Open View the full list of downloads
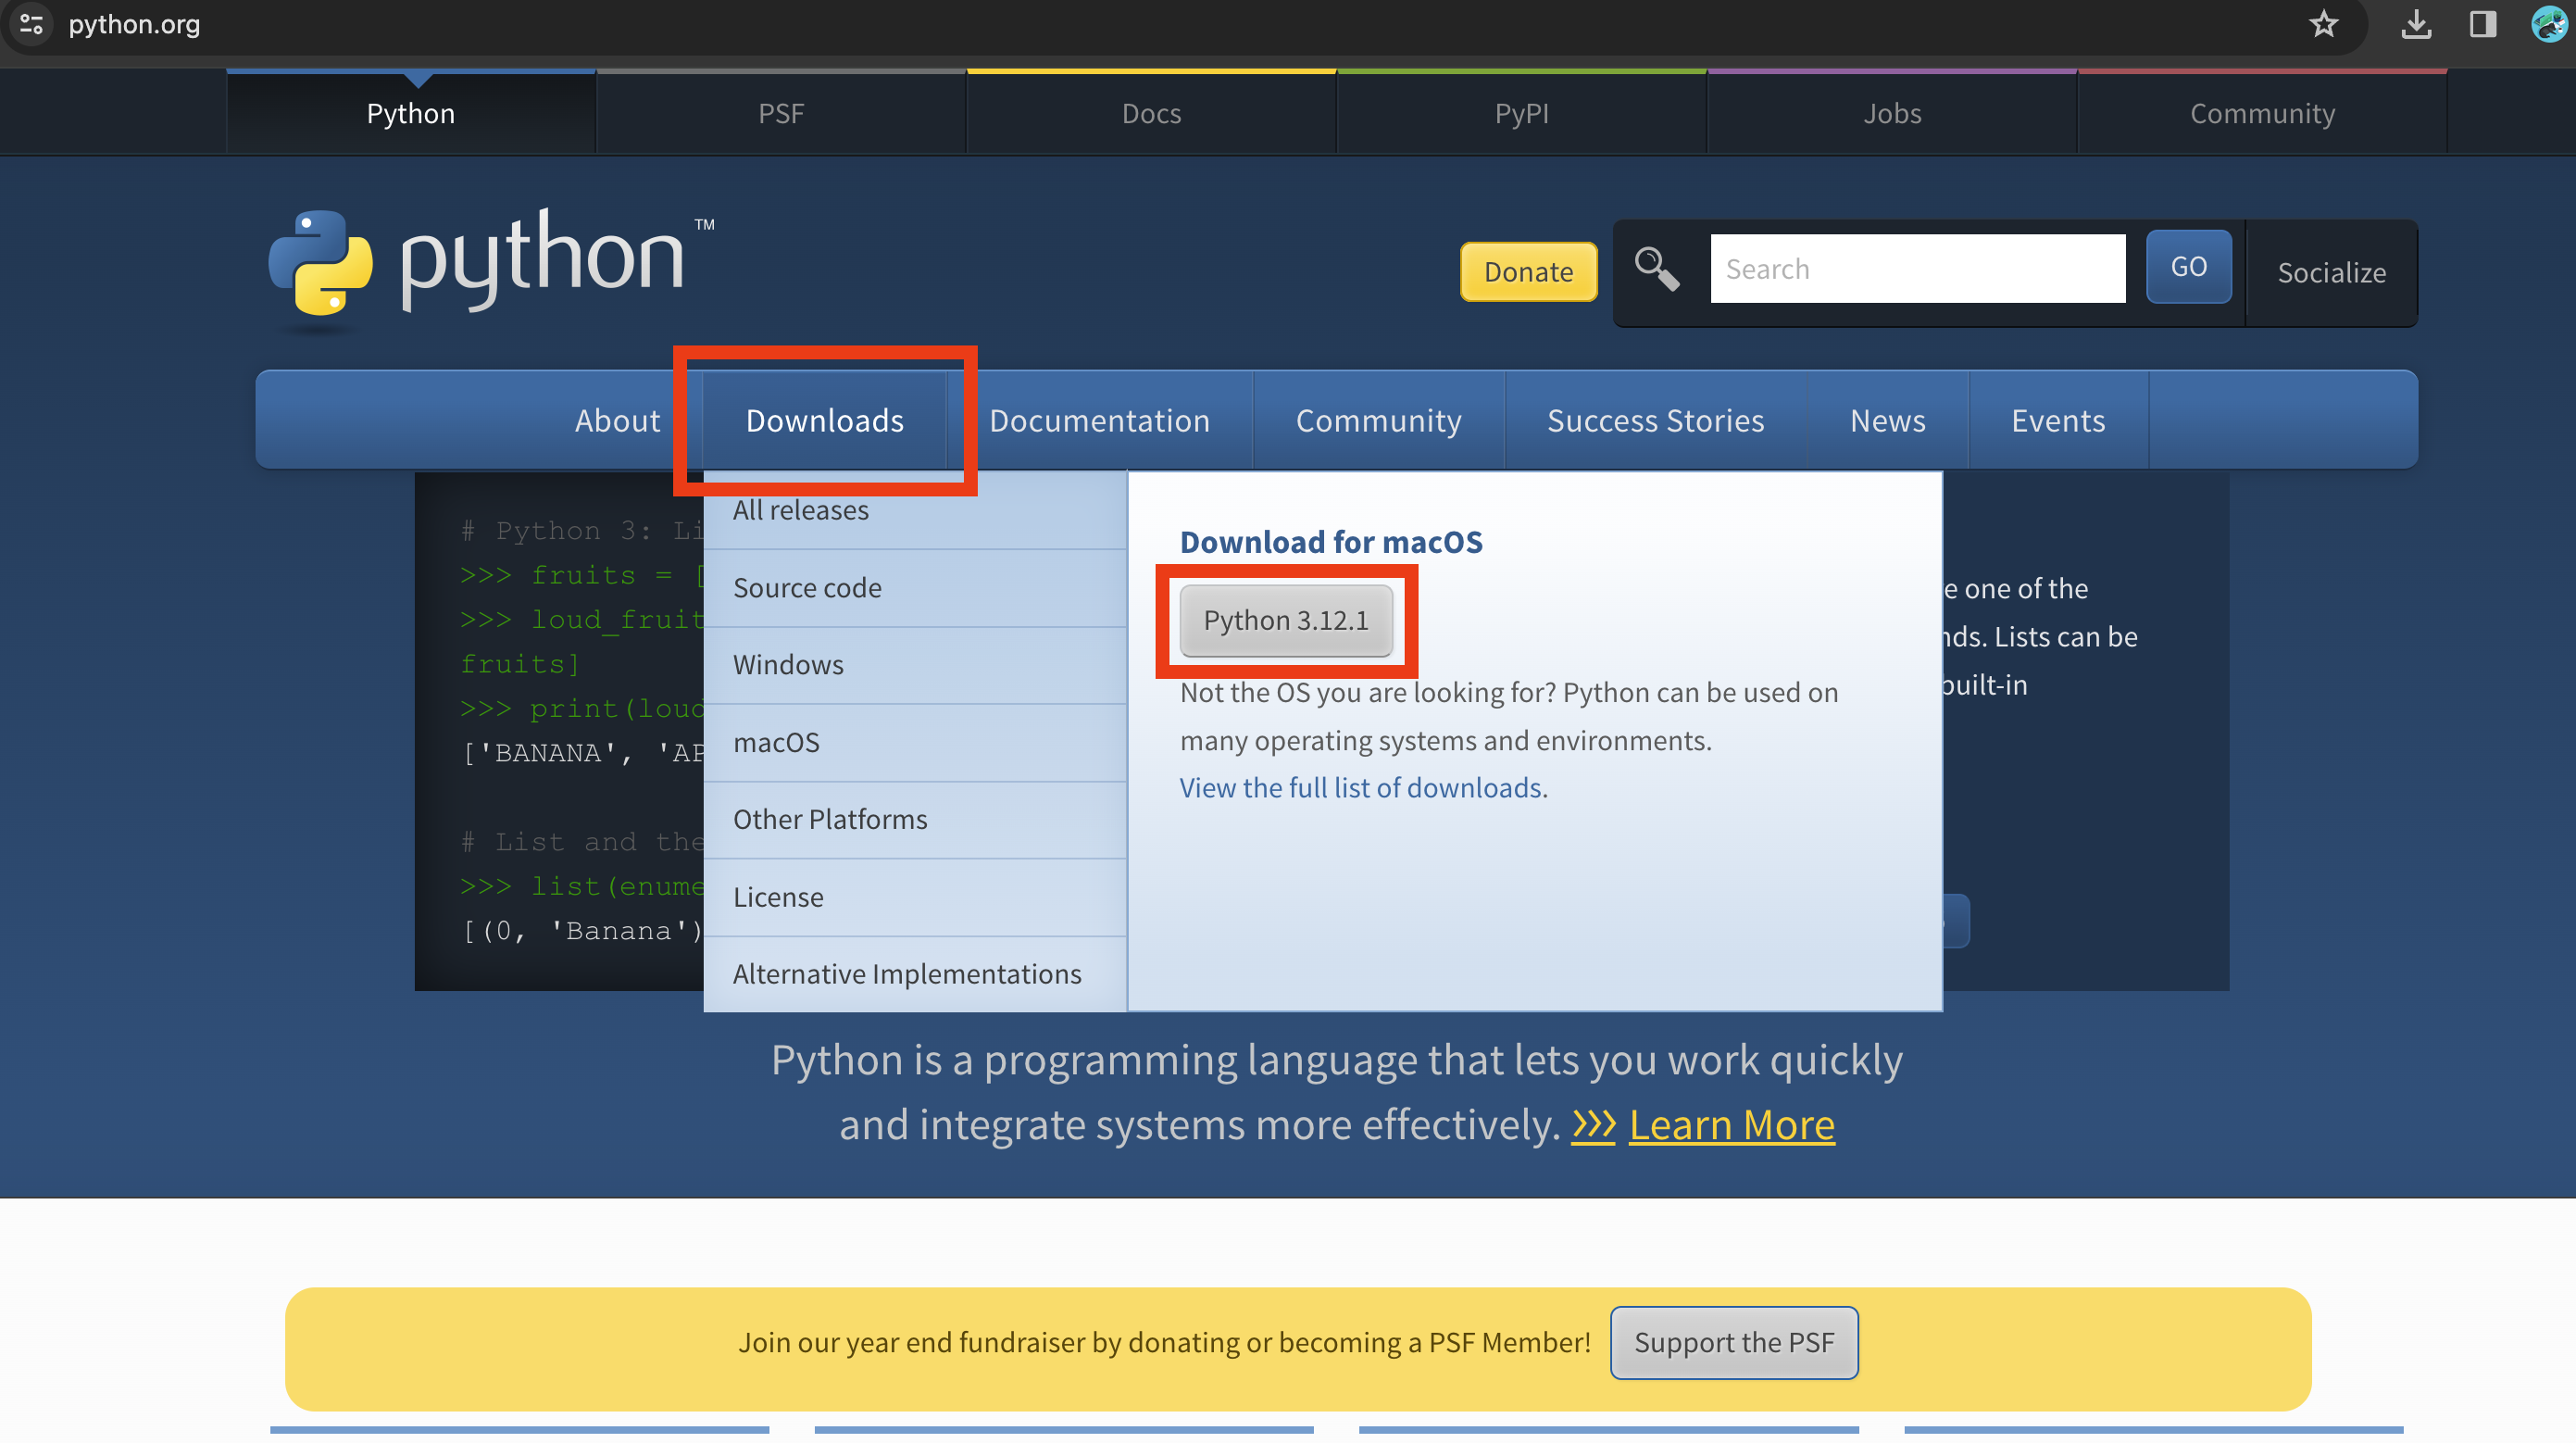 point(1361,787)
